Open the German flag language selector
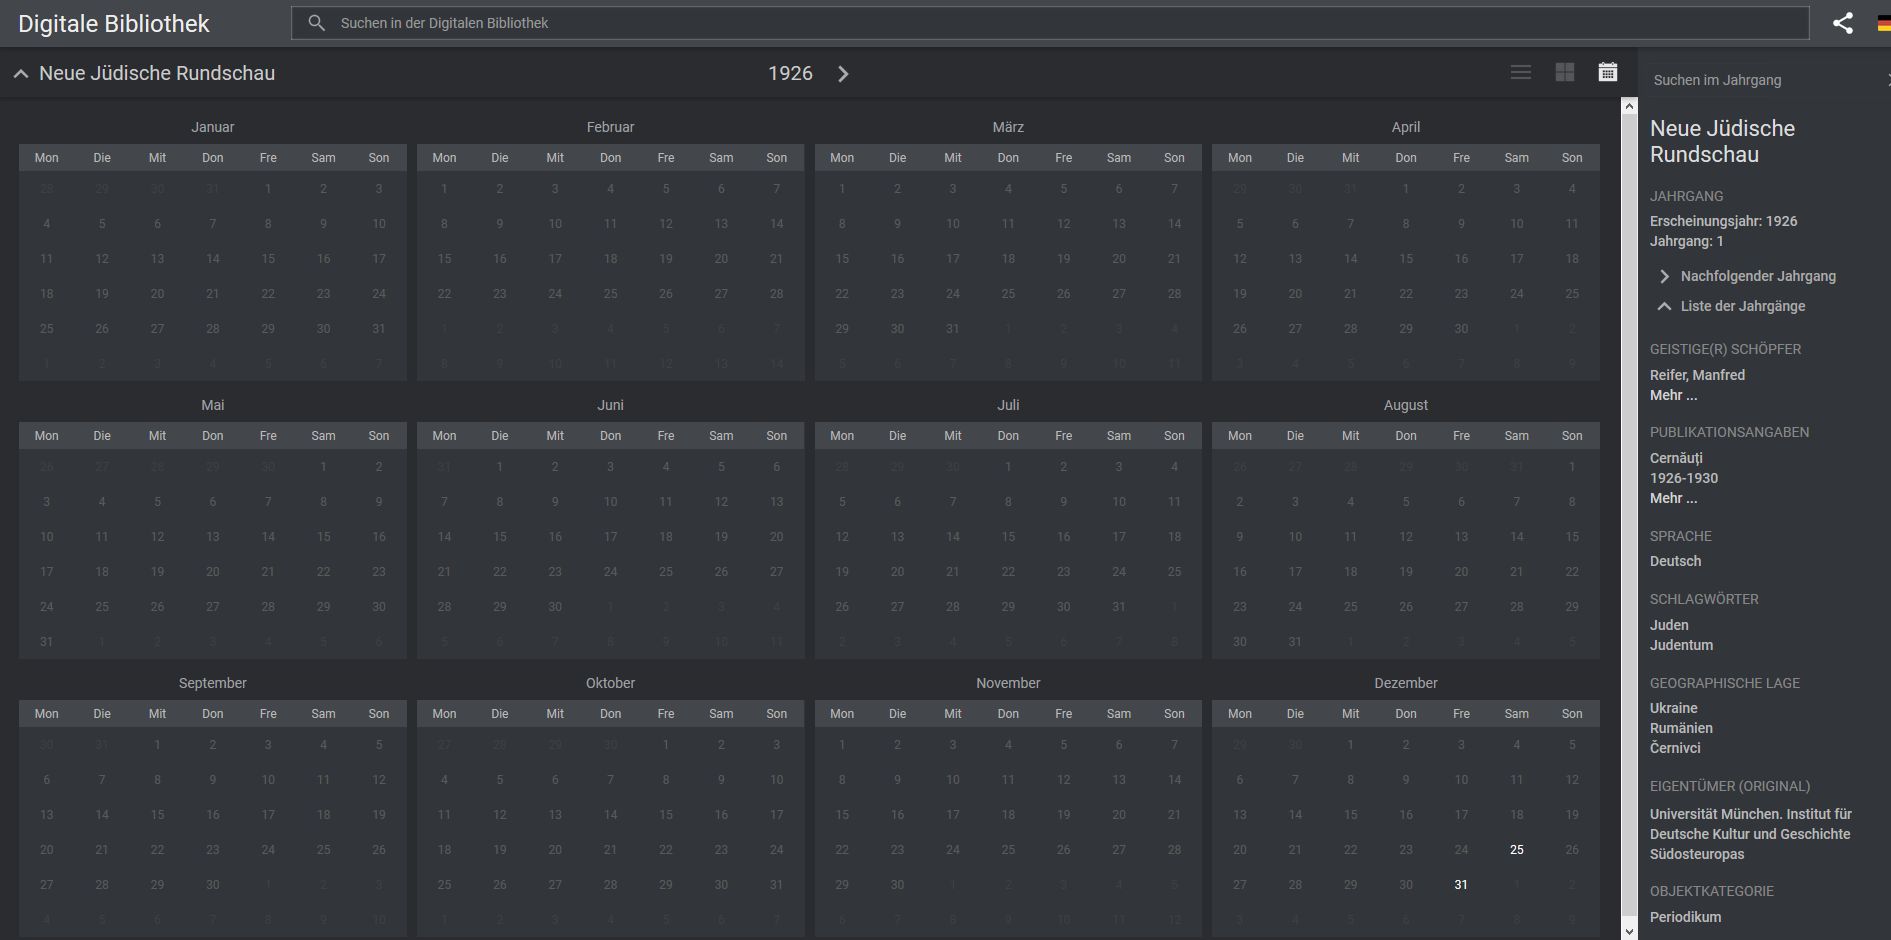This screenshot has width=1891, height=940. pyautogui.click(x=1883, y=24)
